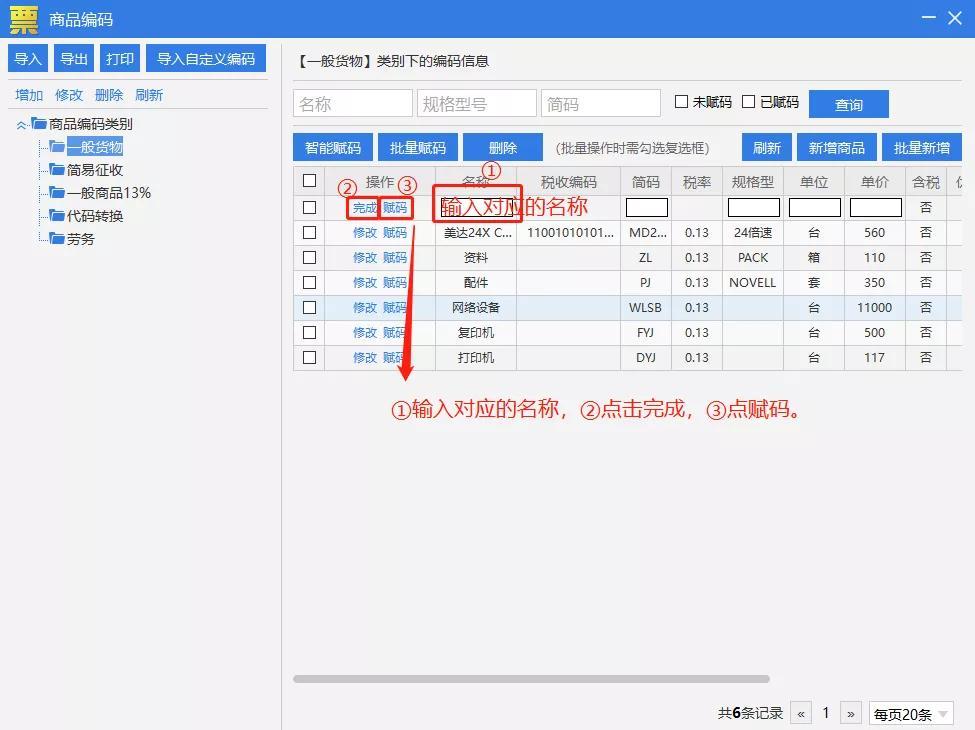Click the folder icon next to 代码转换
This screenshot has height=730, width=975.
(57, 215)
